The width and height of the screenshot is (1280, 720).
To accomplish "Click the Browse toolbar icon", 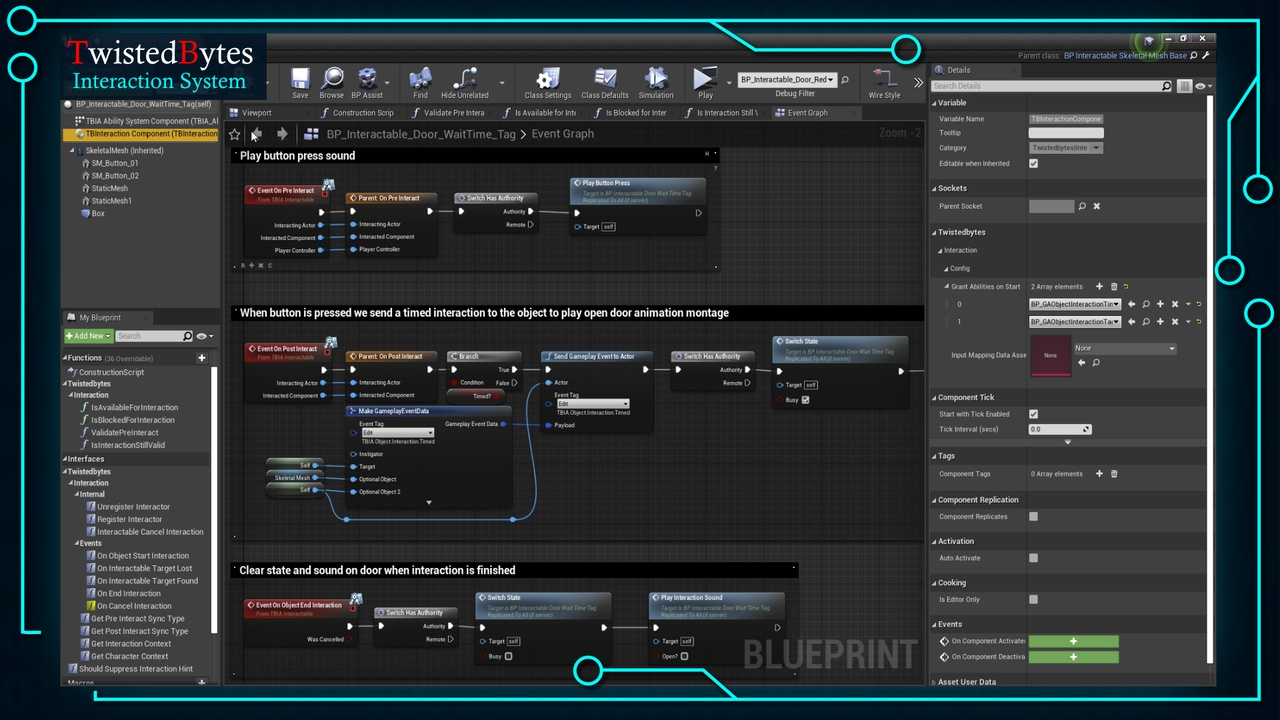I will point(331,82).
